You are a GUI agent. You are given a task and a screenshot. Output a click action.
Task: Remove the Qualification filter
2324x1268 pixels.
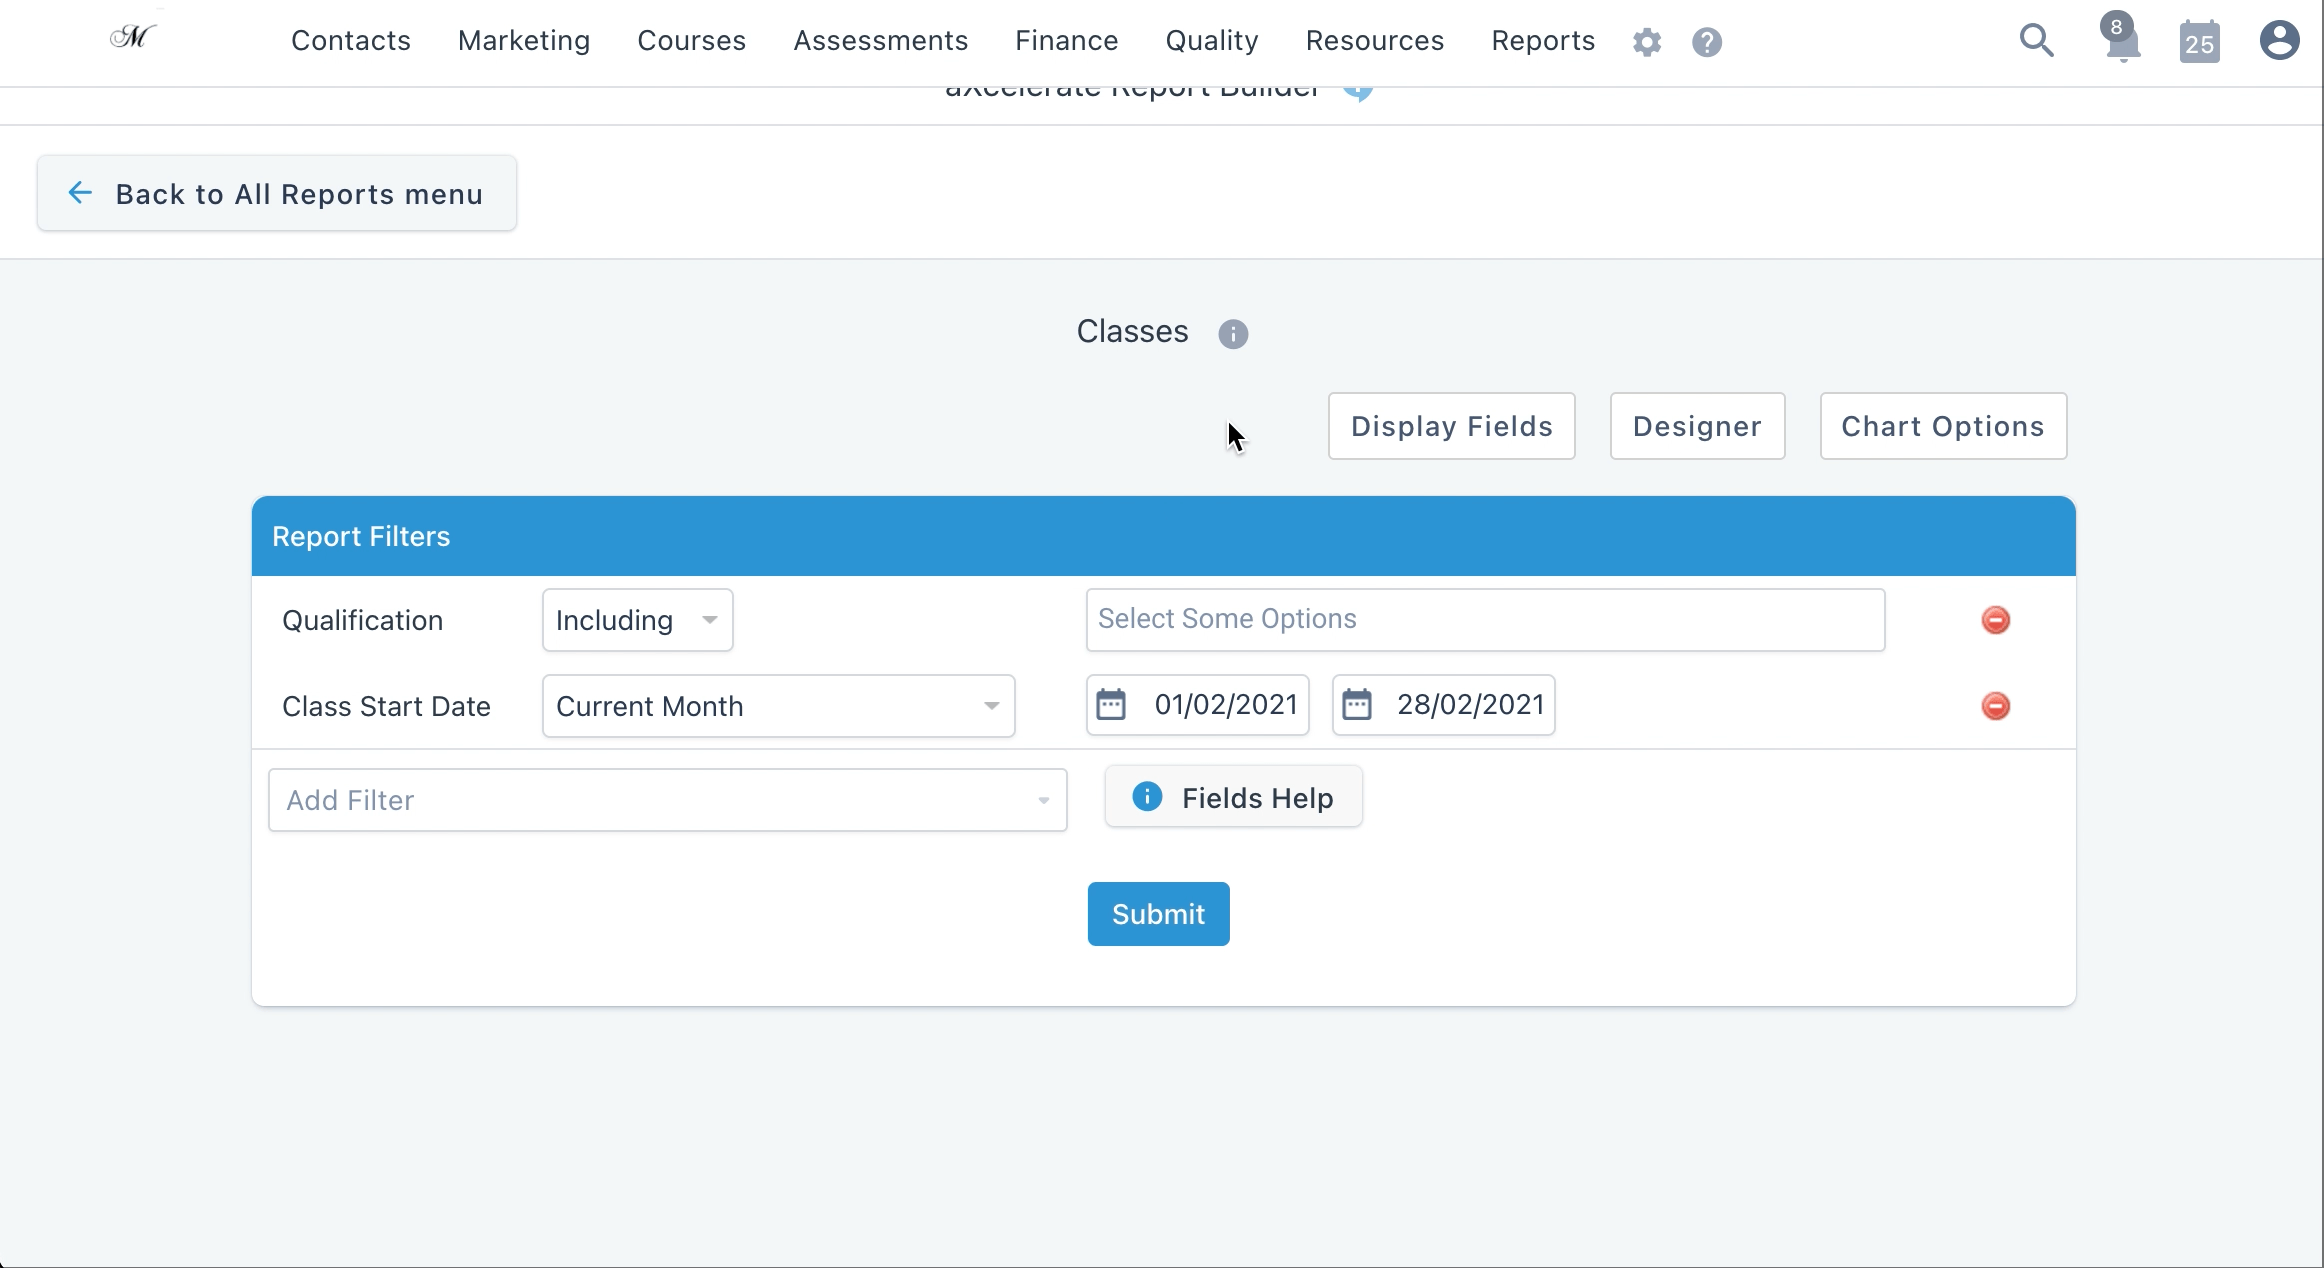coord(1995,620)
